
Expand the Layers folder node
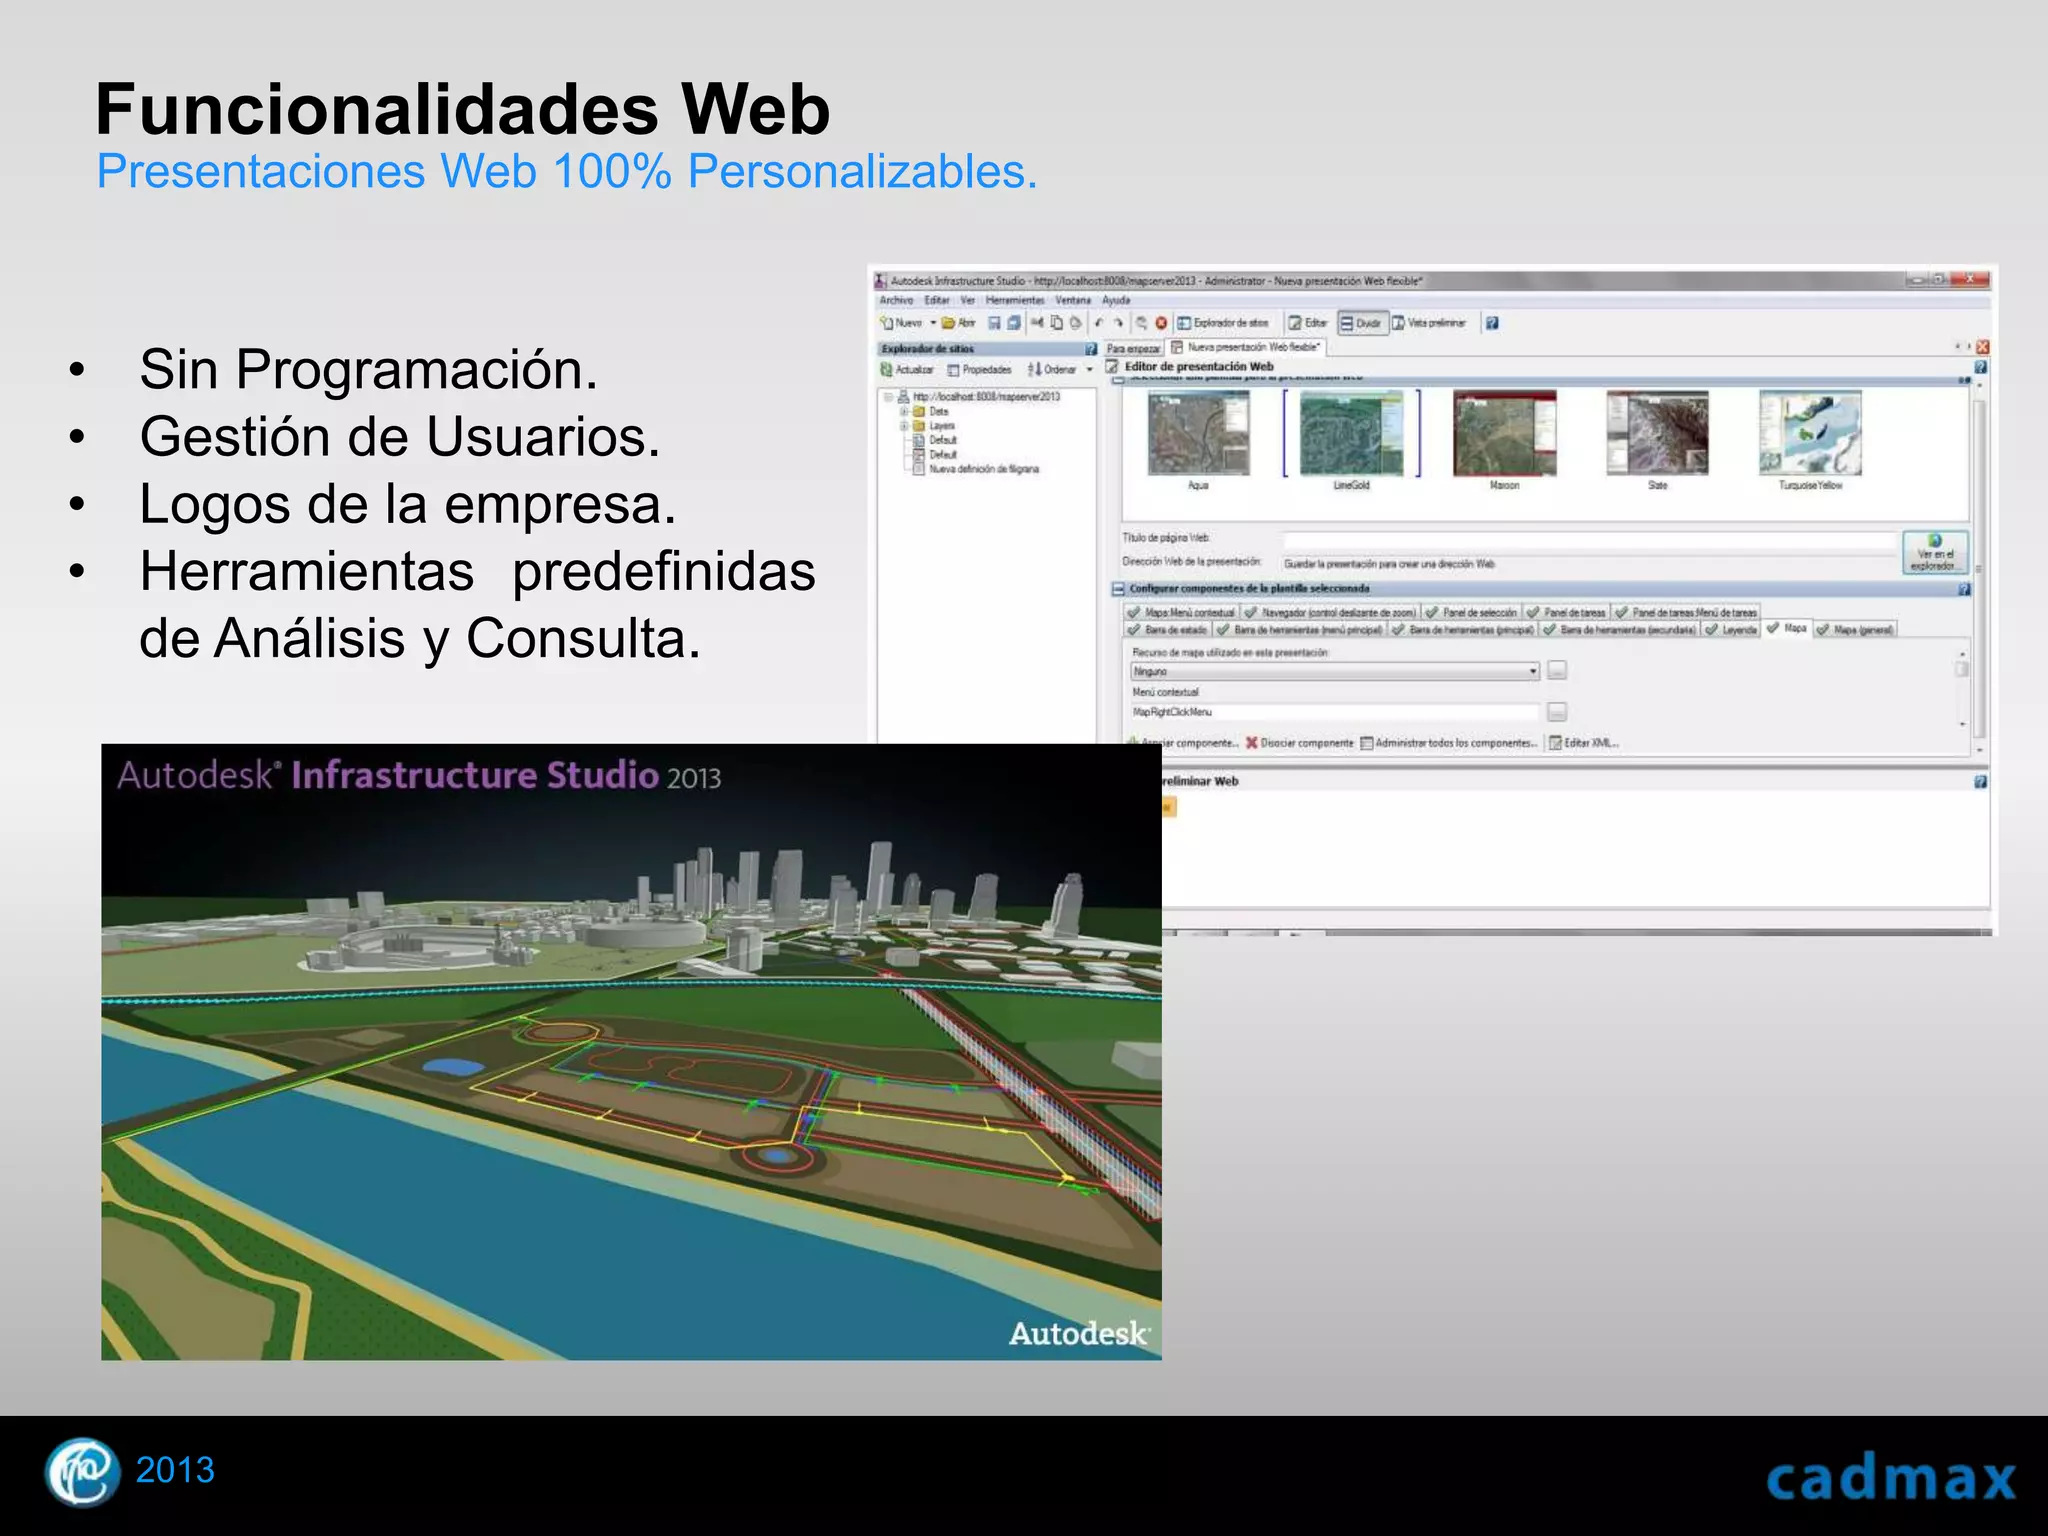click(x=904, y=426)
